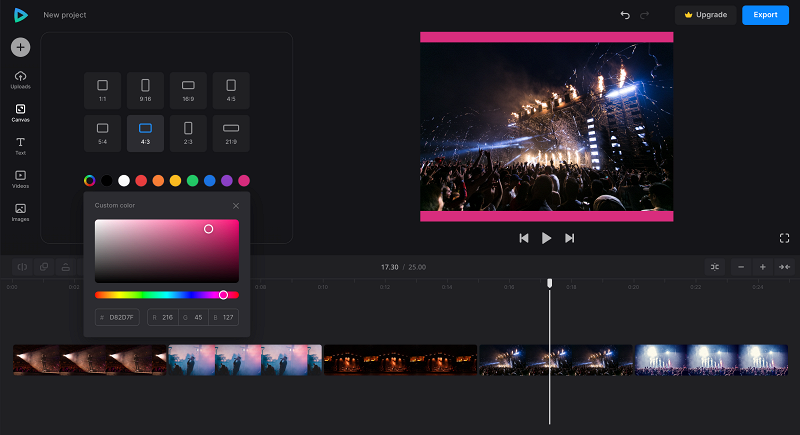Click the concert video preview canvas

[546, 126]
